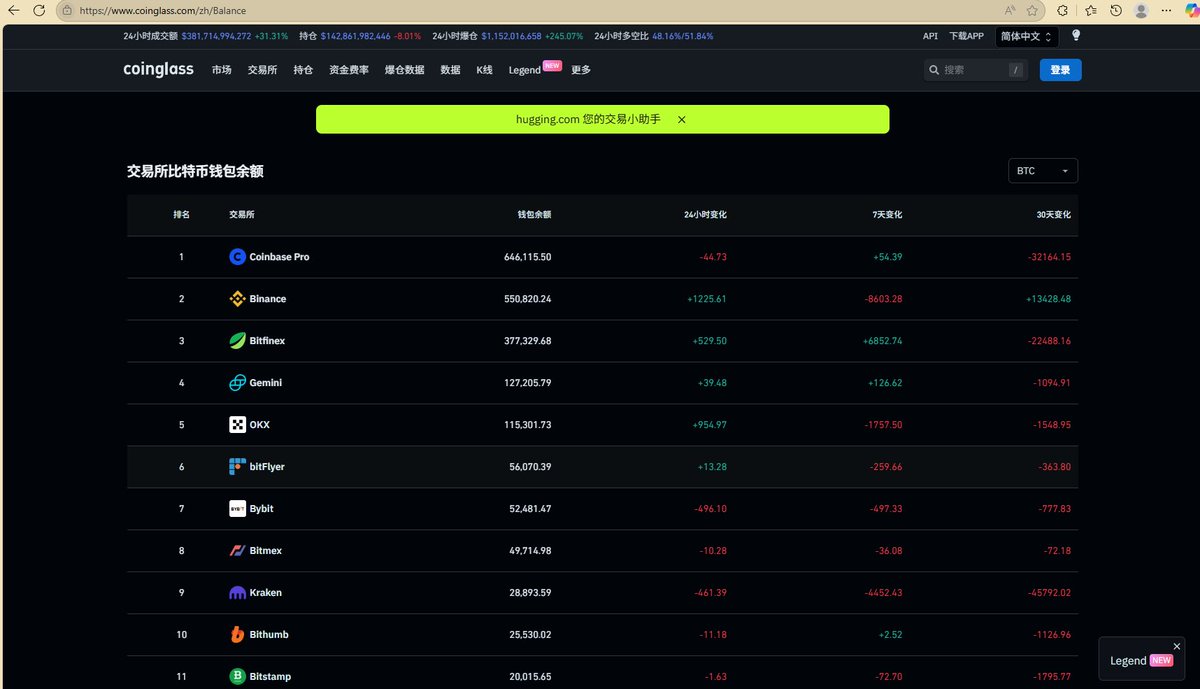Viewport: 1200px width, 689px height.
Task: Click the browser address bar URL
Action: [x=163, y=11]
